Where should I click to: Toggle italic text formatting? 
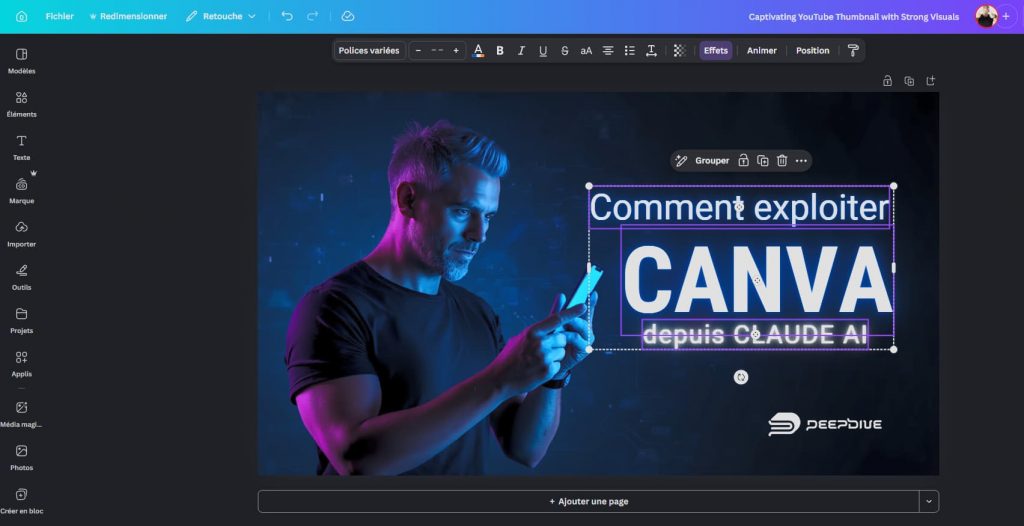click(x=521, y=51)
